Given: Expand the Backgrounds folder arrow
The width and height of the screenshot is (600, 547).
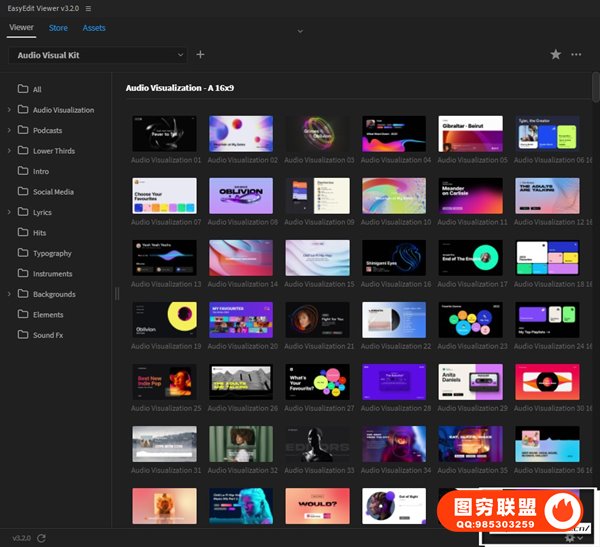Looking at the screenshot, I should tap(10, 294).
